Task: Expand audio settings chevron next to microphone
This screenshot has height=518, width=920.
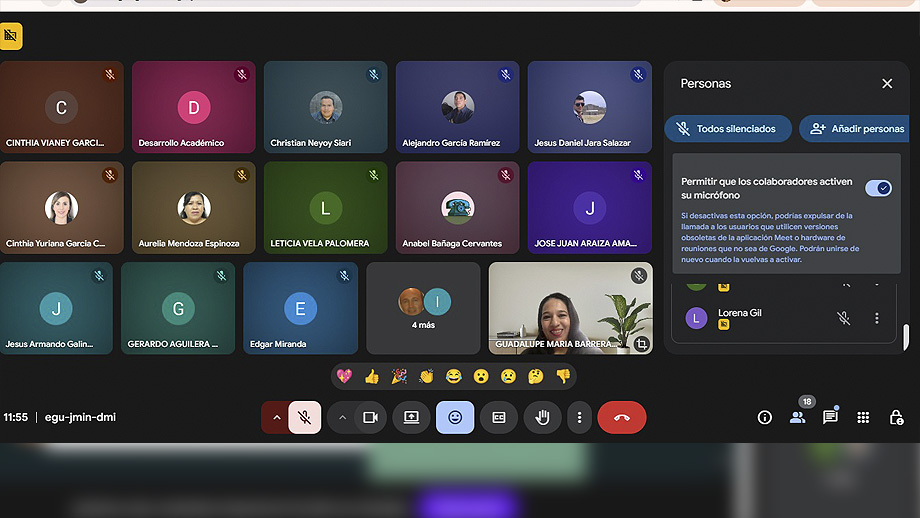Action: (276, 417)
